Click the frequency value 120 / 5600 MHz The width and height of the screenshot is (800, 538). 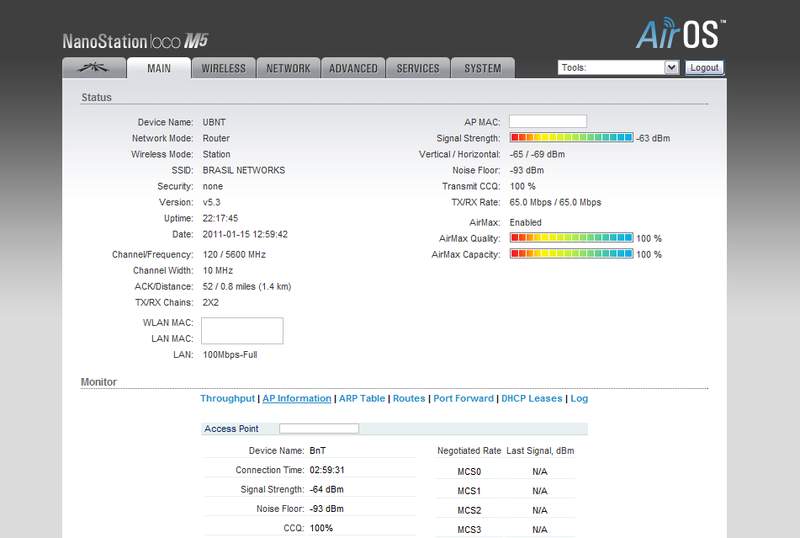coord(234,254)
